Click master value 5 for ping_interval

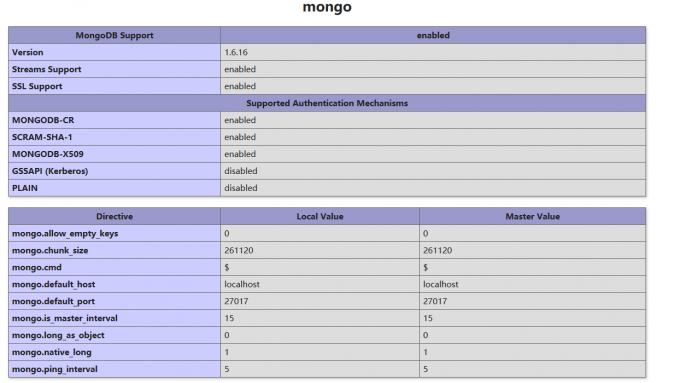pyautogui.click(x=425, y=369)
